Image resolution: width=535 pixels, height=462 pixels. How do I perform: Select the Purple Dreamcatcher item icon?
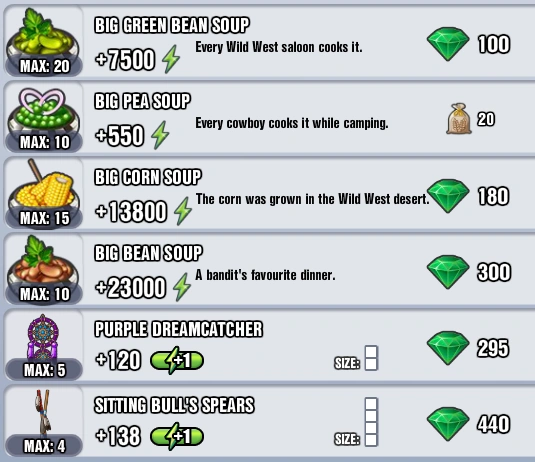[x=43, y=337]
